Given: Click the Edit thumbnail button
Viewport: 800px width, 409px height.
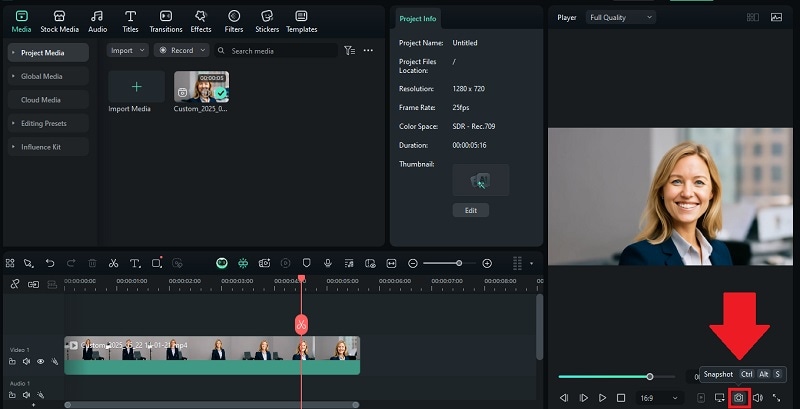Looking at the screenshot, I should tap(471, 210).
